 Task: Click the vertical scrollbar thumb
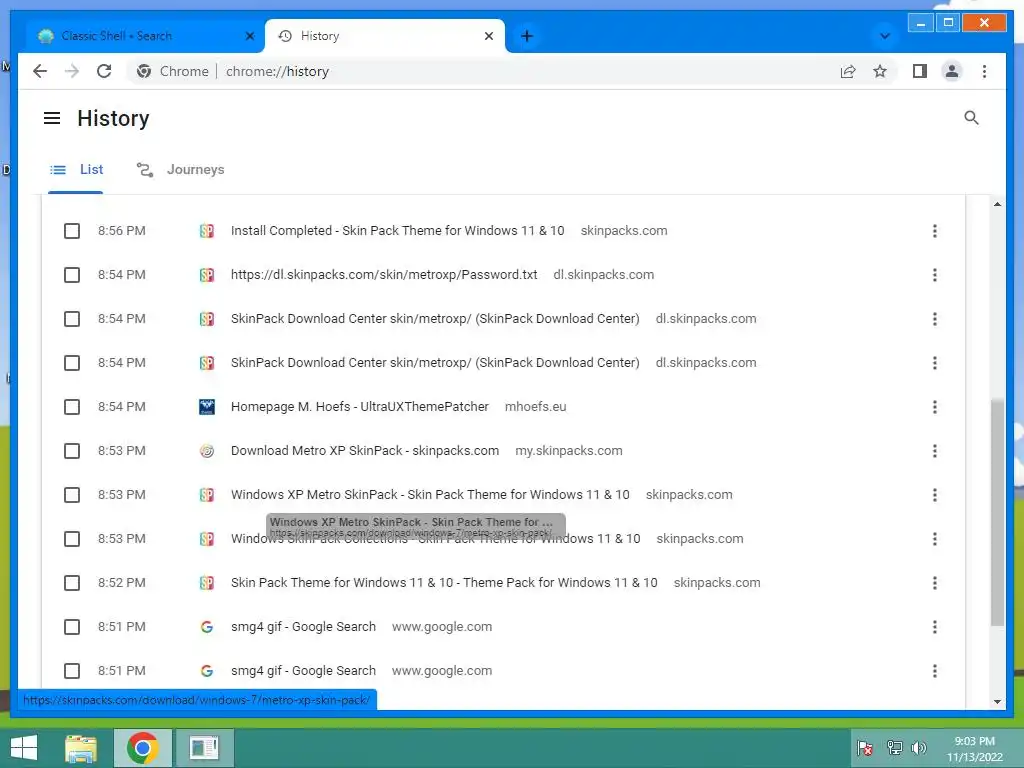pos(997,513)
